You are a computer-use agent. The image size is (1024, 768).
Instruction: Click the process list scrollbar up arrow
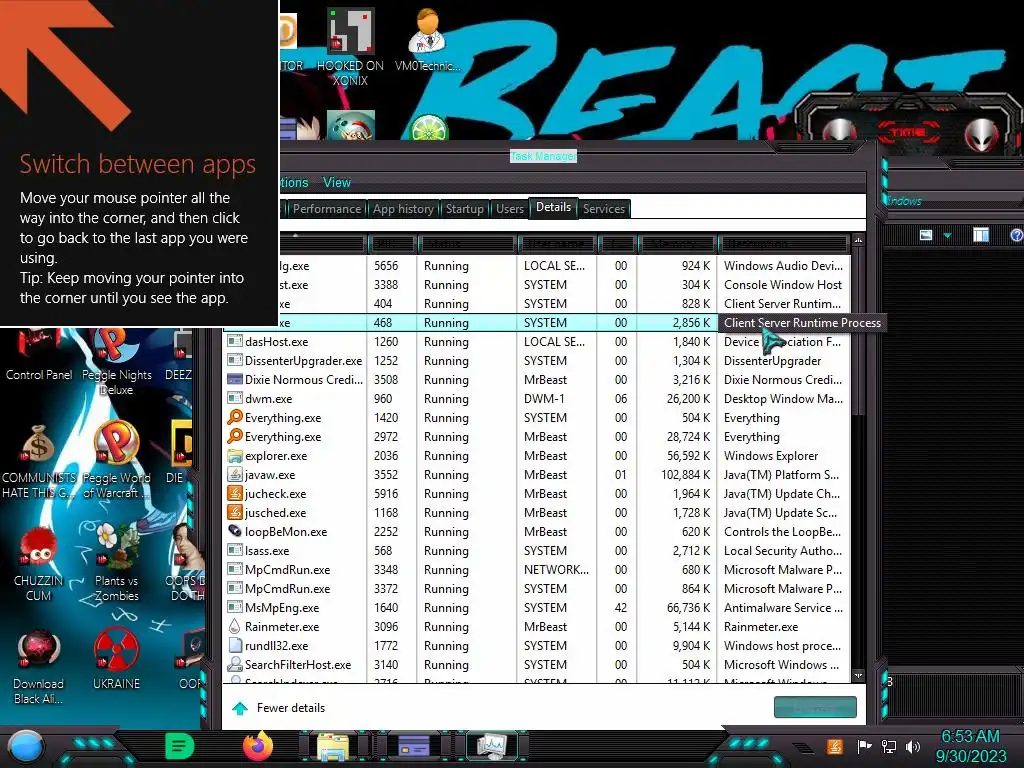(x=858, y=241)
